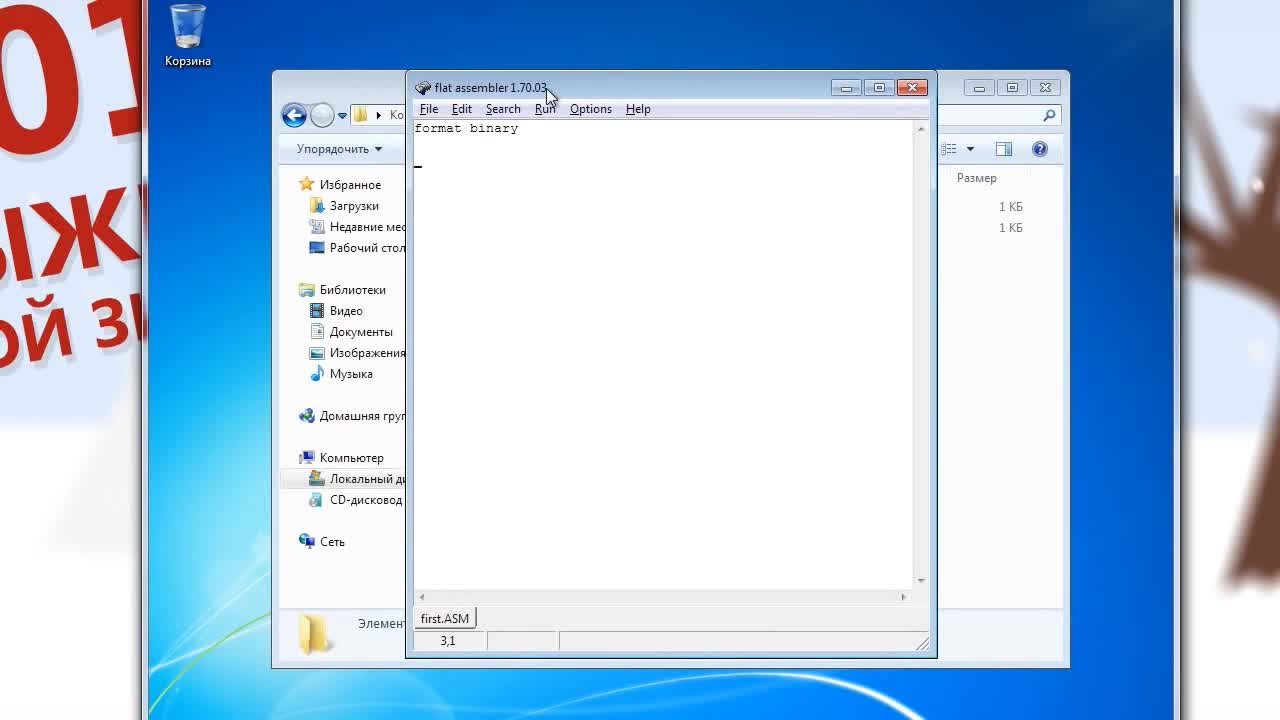Viewport: 1280px width, 720px height.
Task: Click the Избранное star icon
Action: 307,184
